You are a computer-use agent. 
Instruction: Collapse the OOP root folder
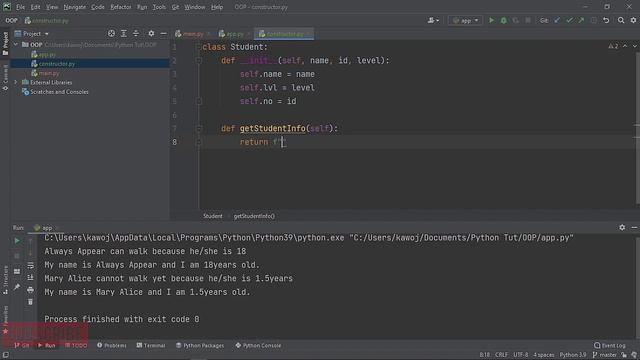coord(16,44)
